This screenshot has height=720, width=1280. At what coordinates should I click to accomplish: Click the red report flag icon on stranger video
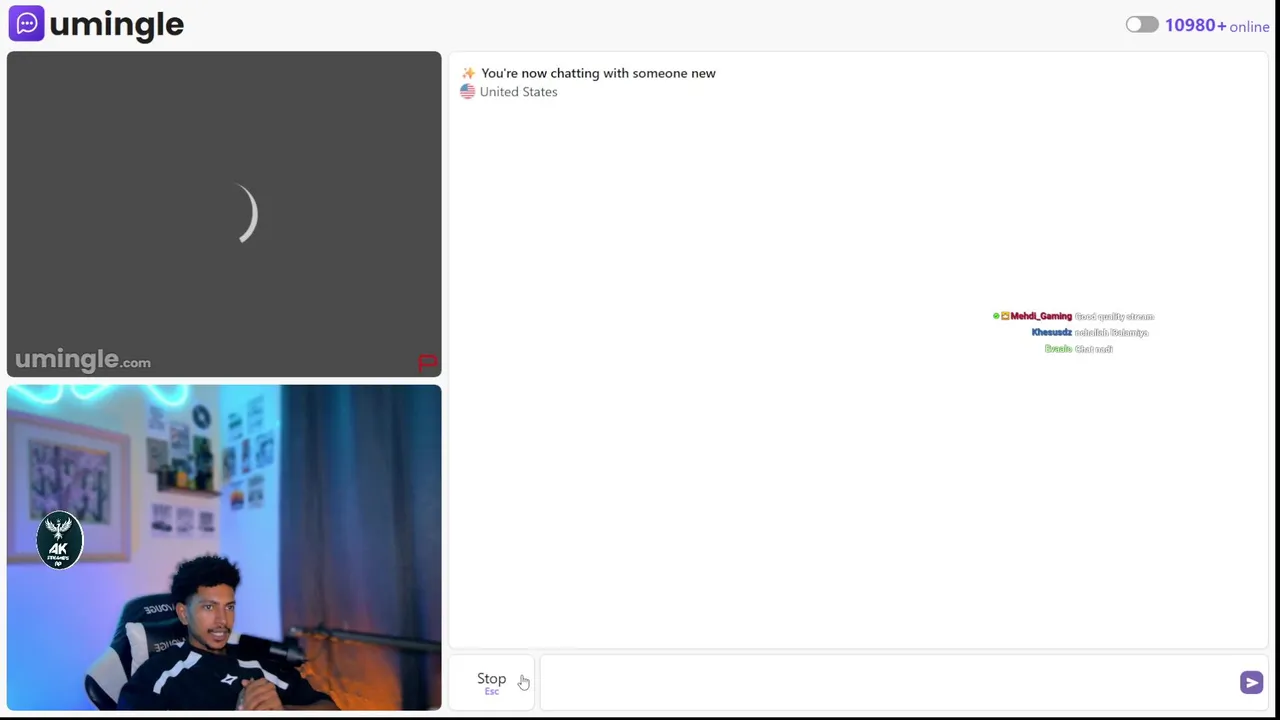tap(427, 362)
